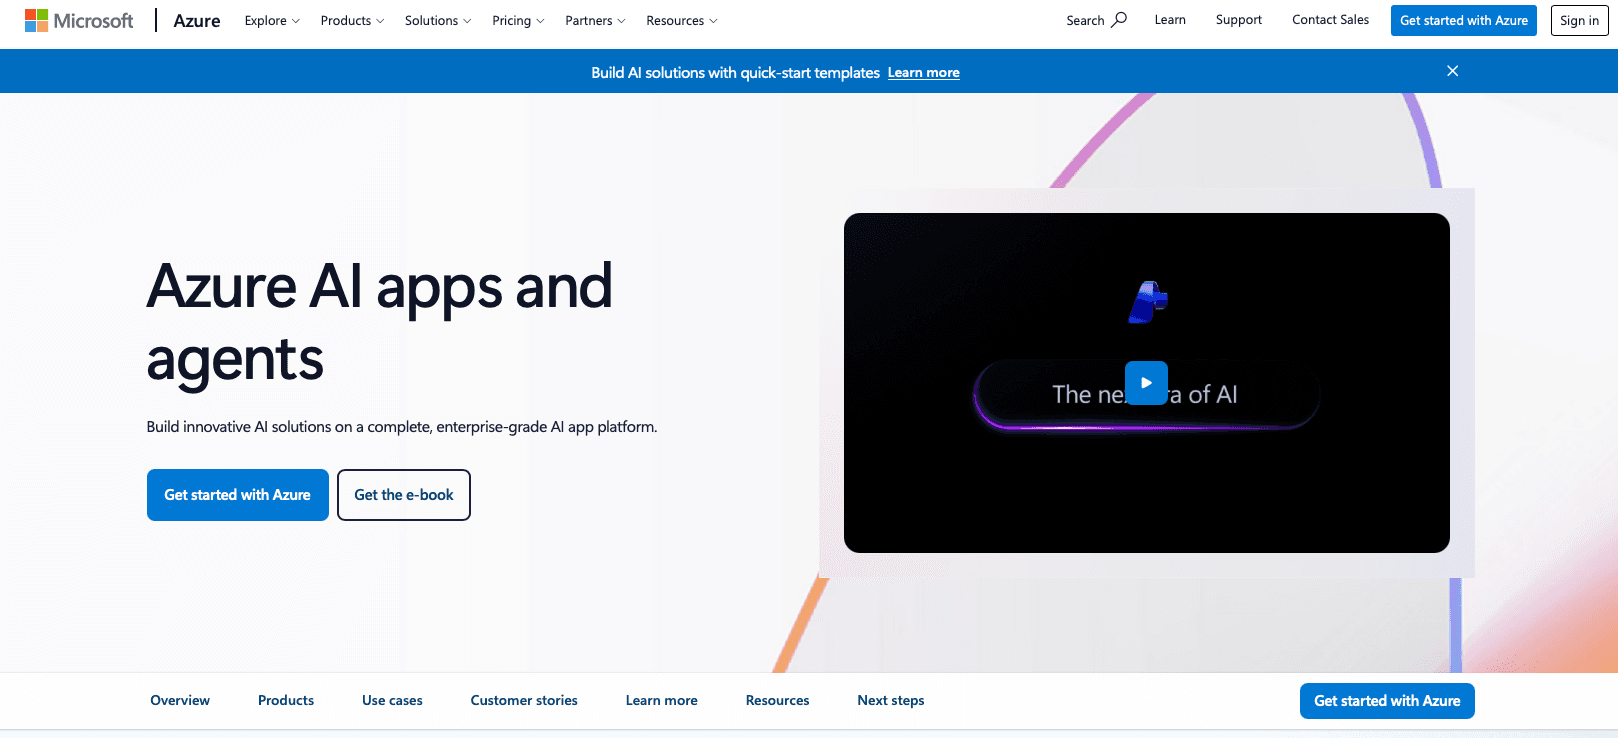Viewport: 1618px width, 738px height.
Task: Click the Azure logo in the video thumbnail
Action: [x=1148, y=302]
